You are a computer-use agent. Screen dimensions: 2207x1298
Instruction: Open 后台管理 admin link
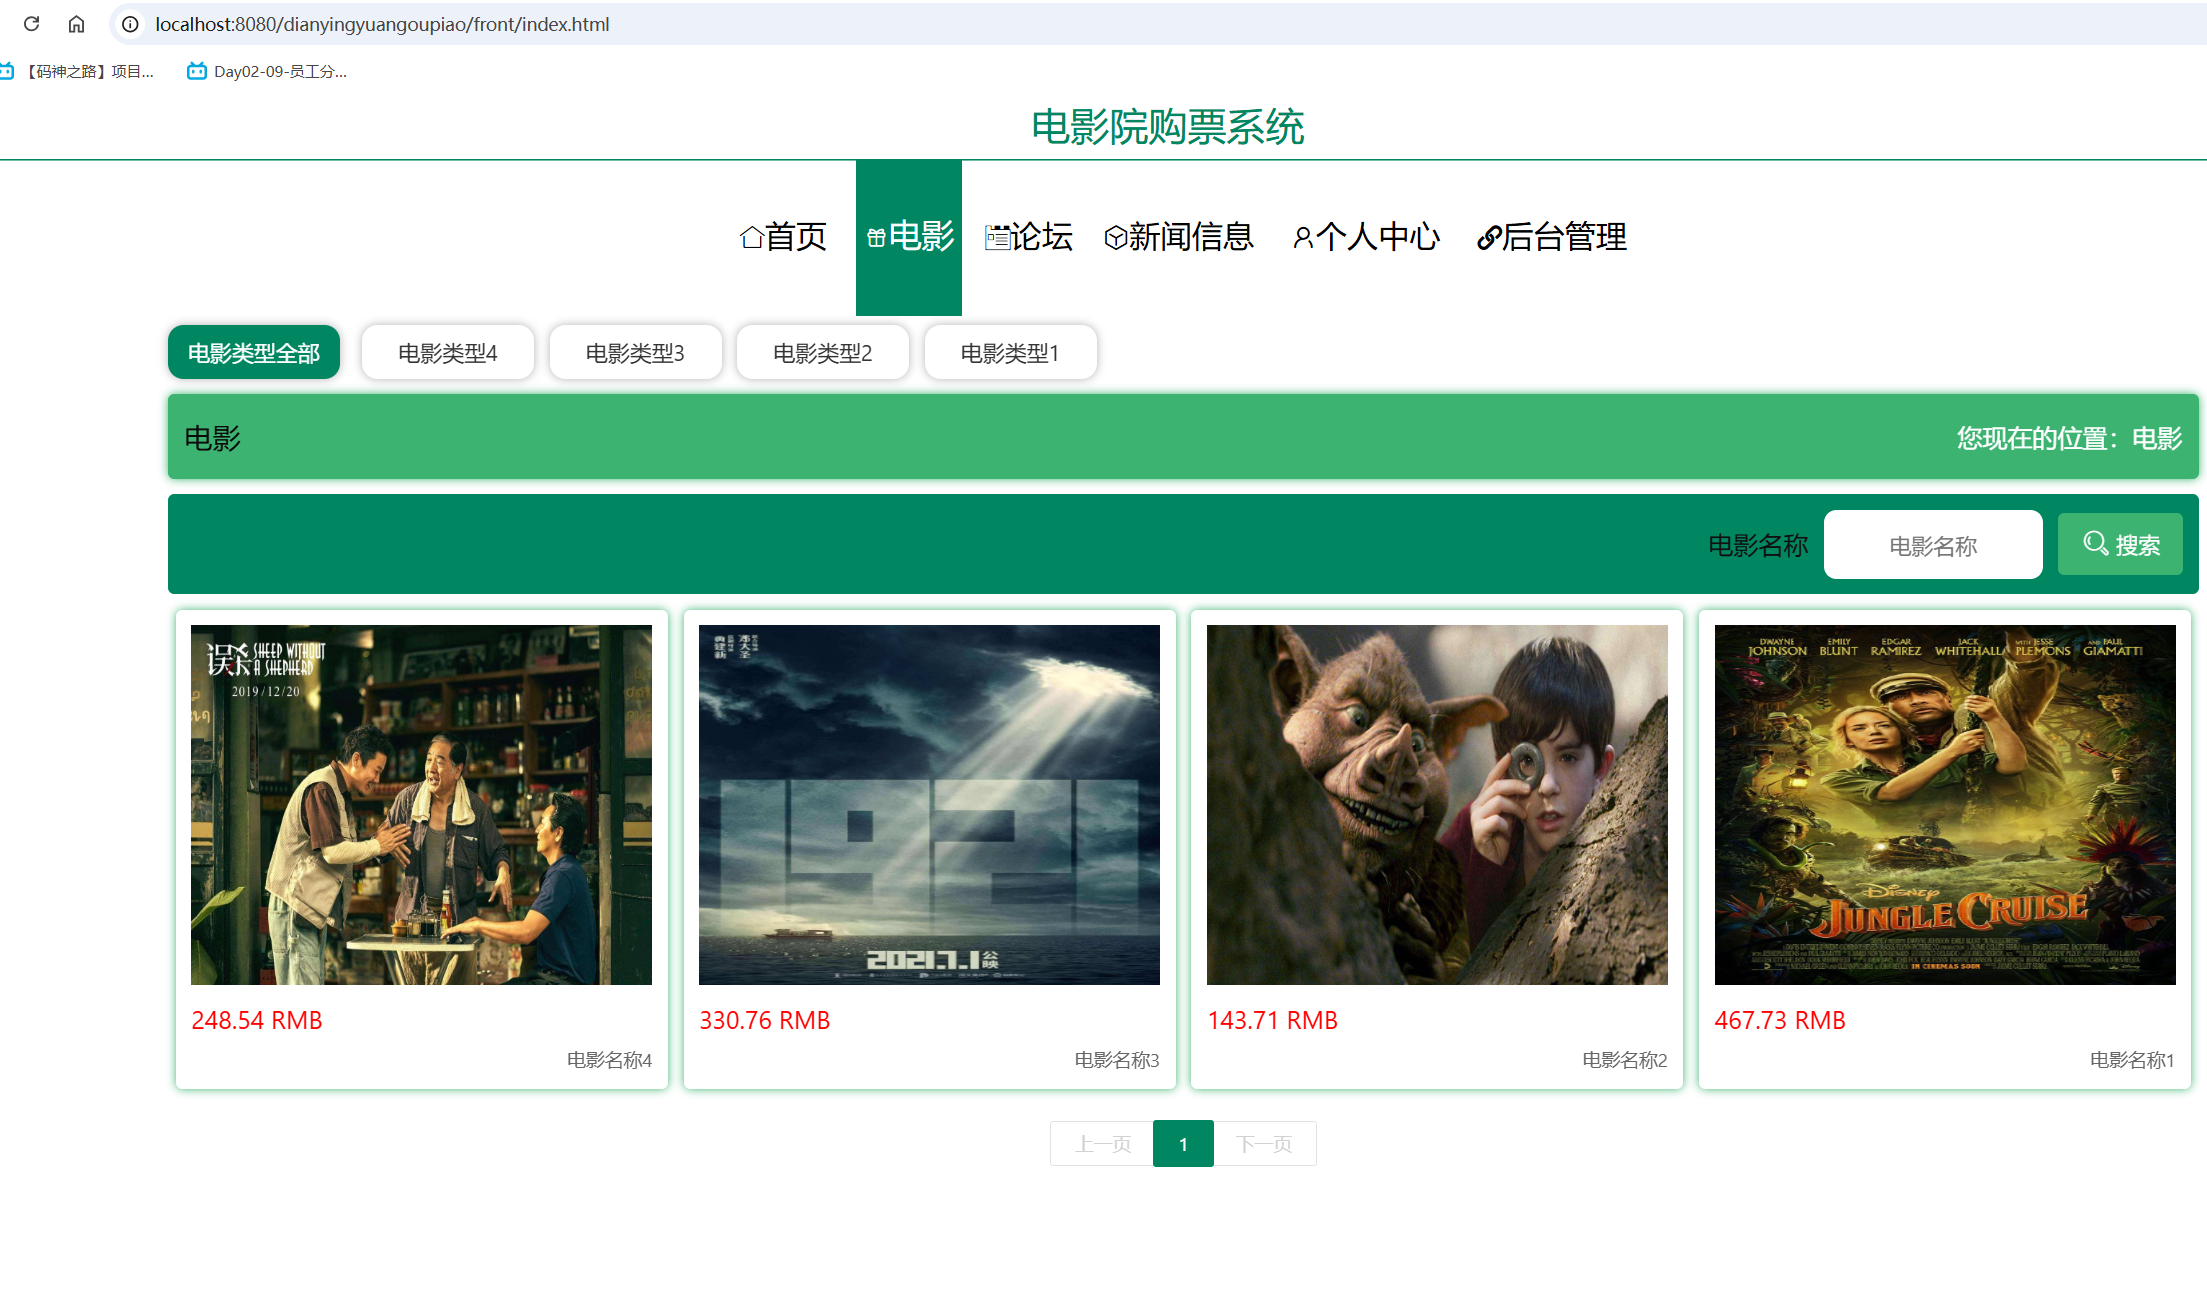coord(1552,237)
